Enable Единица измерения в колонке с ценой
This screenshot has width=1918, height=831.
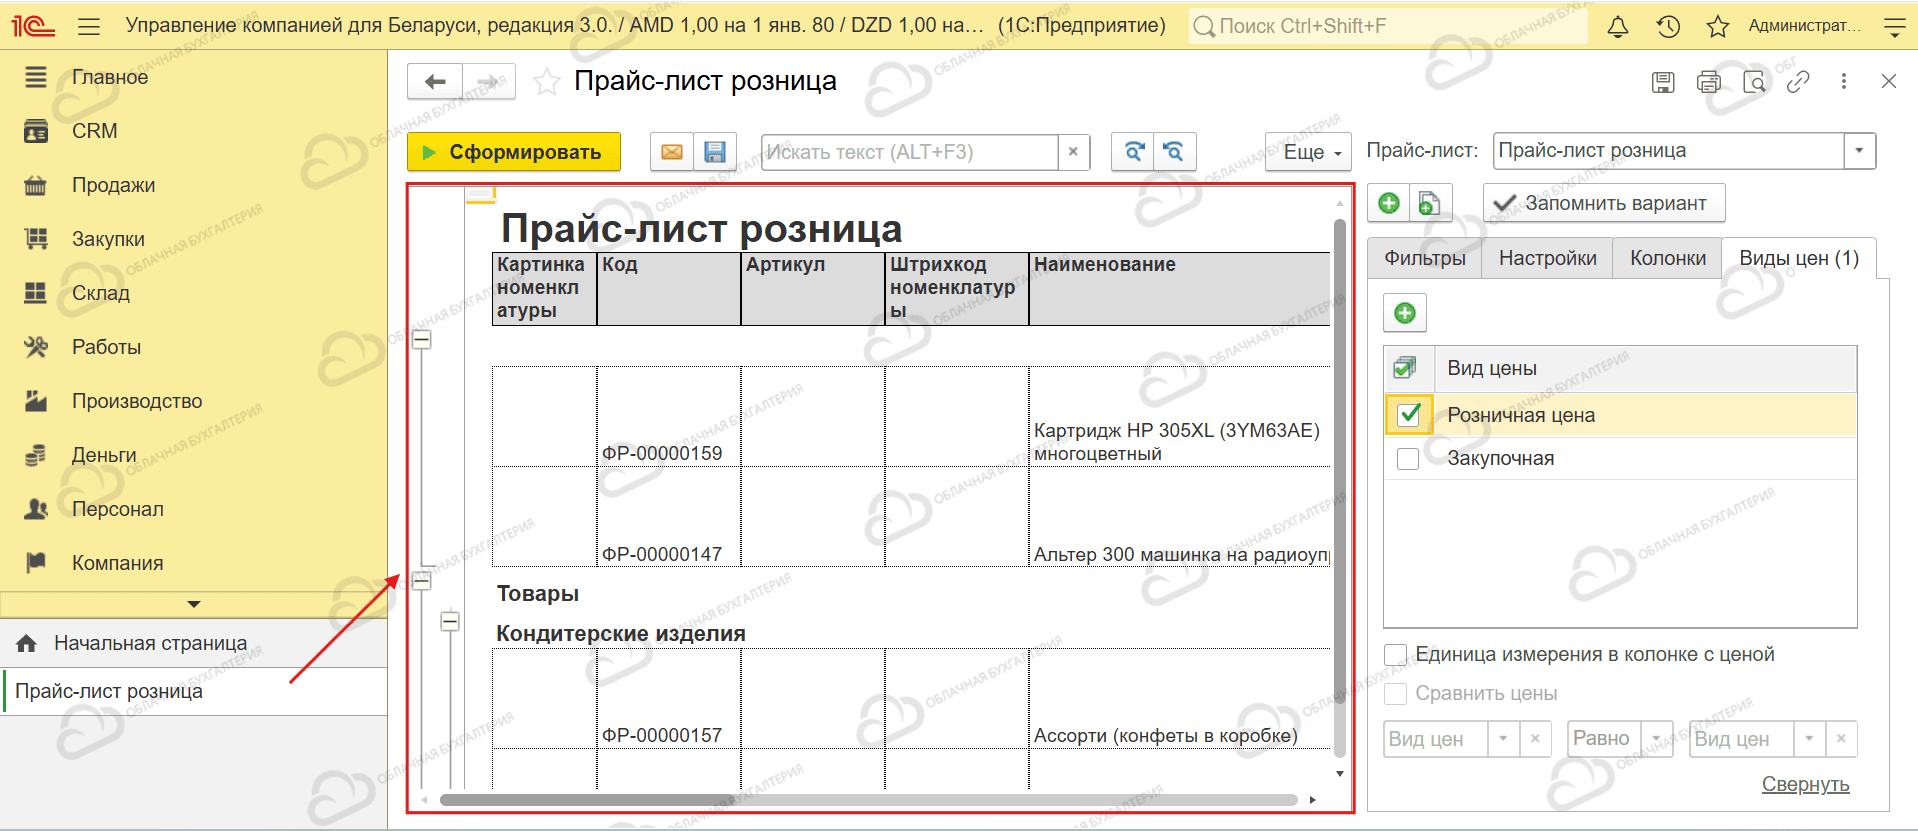tap(1396, 654)
